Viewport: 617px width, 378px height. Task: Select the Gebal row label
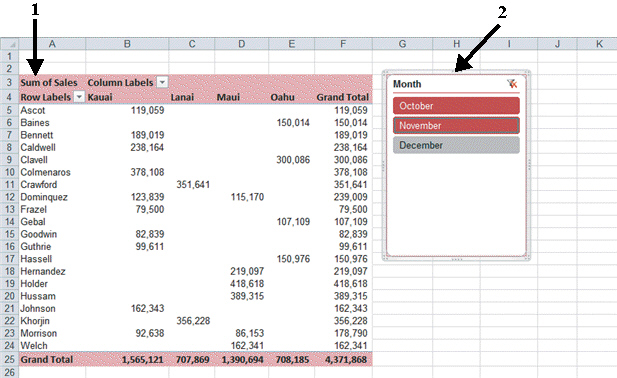[33, 221]
